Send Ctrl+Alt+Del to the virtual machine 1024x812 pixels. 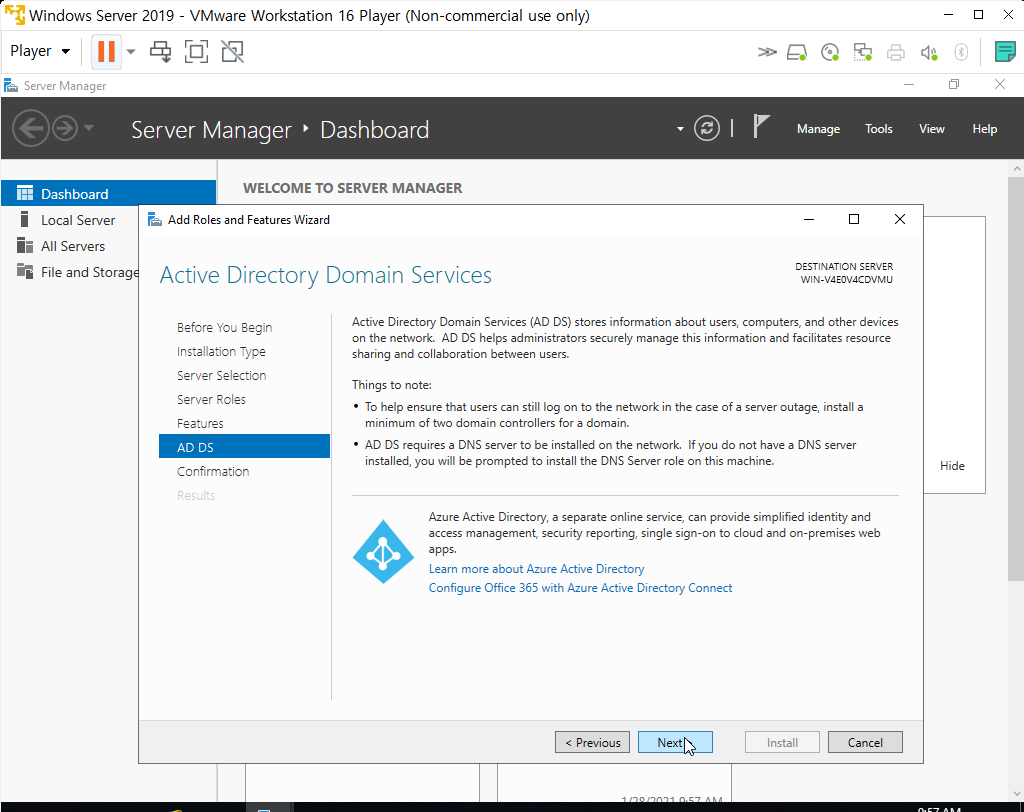[160, 51]
